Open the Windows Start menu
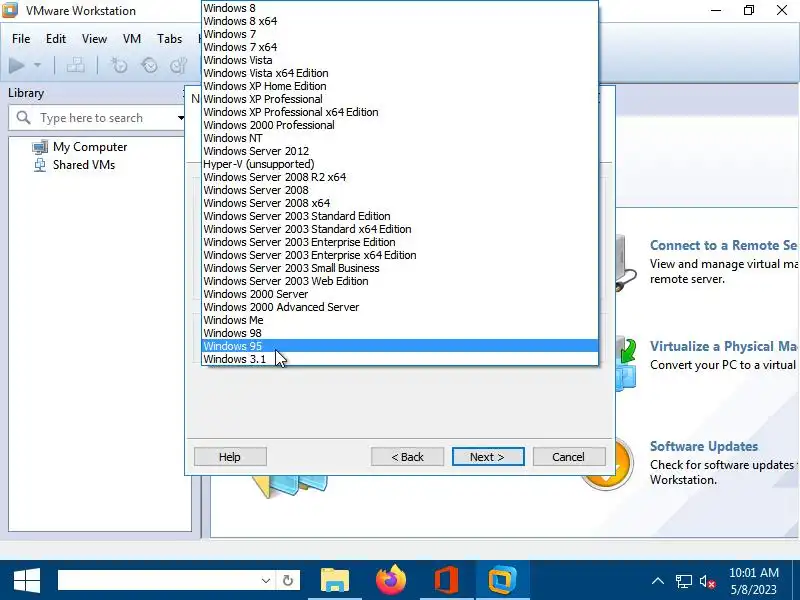800x600 pixels. 27,580
